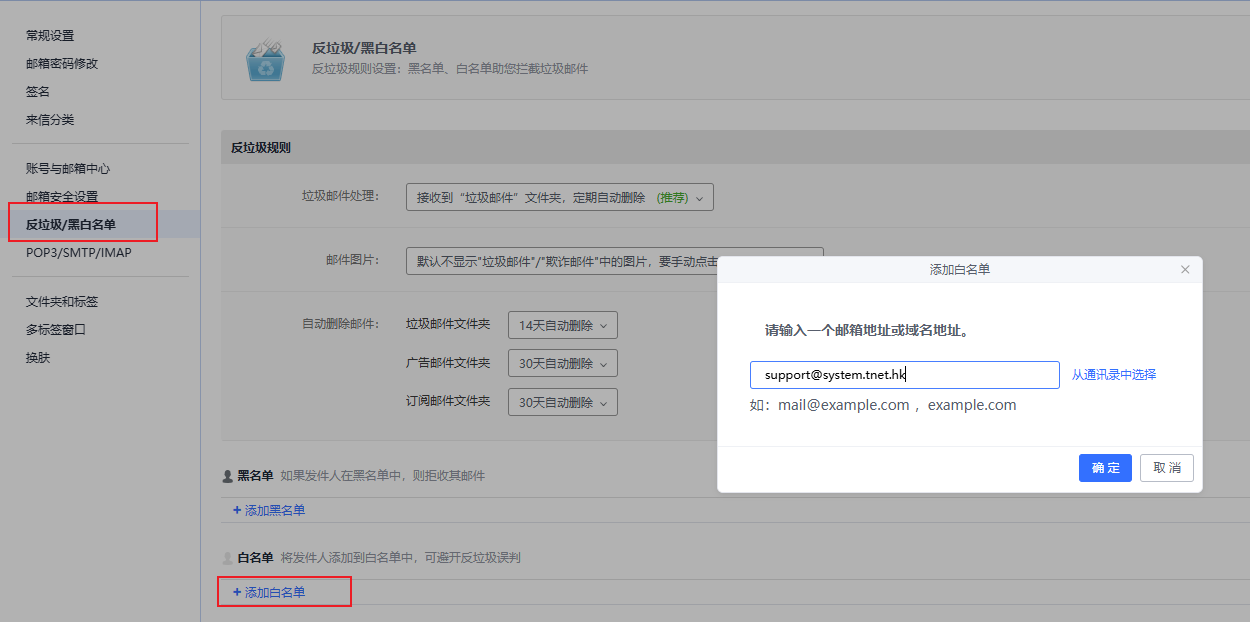Click the 确定 button in dialog
Image resolution: width=1250 pixels, height=622 pixels.
click(x=1105, y=468)
